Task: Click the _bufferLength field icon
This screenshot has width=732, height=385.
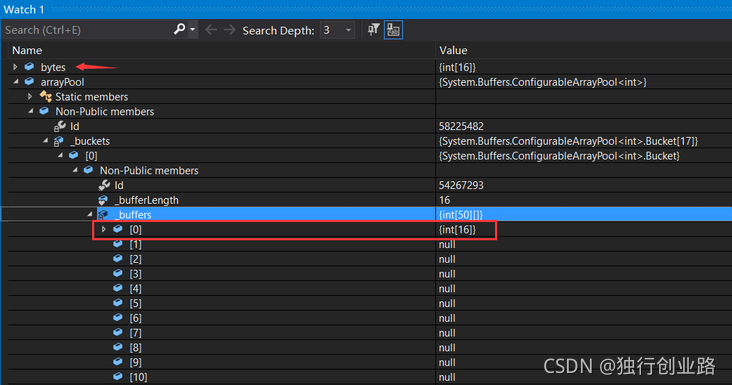Action: [103, 200]
